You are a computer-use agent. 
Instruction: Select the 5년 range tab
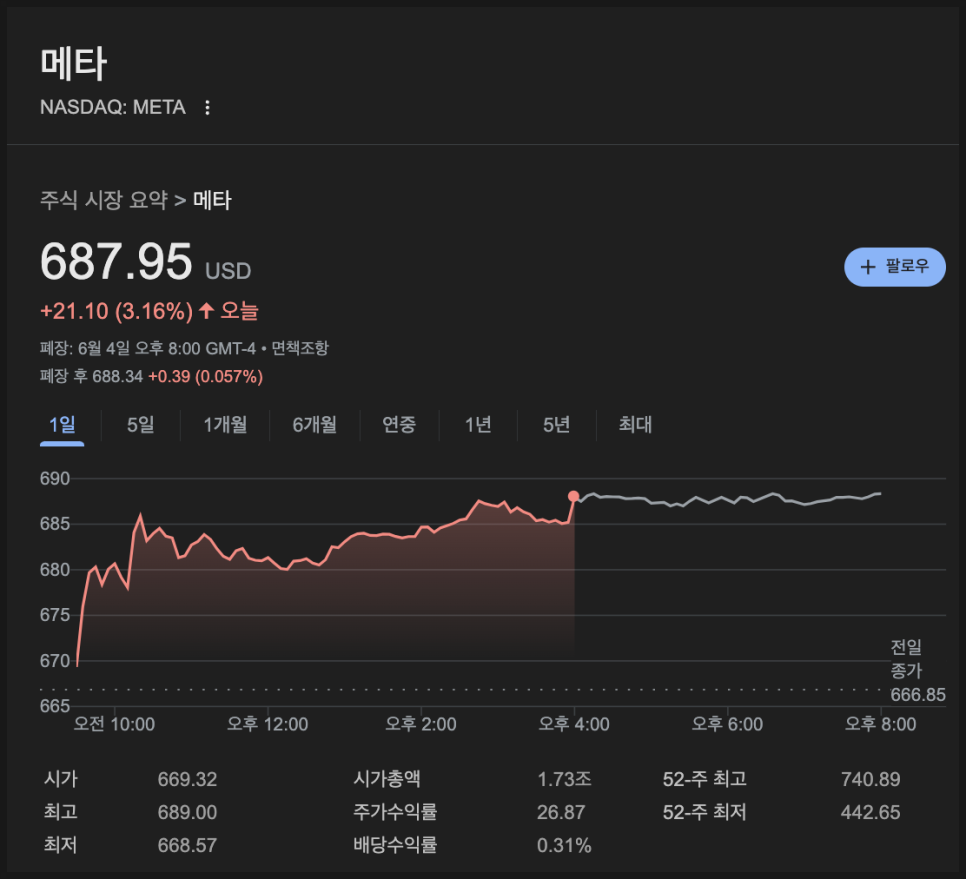(556, 424)
